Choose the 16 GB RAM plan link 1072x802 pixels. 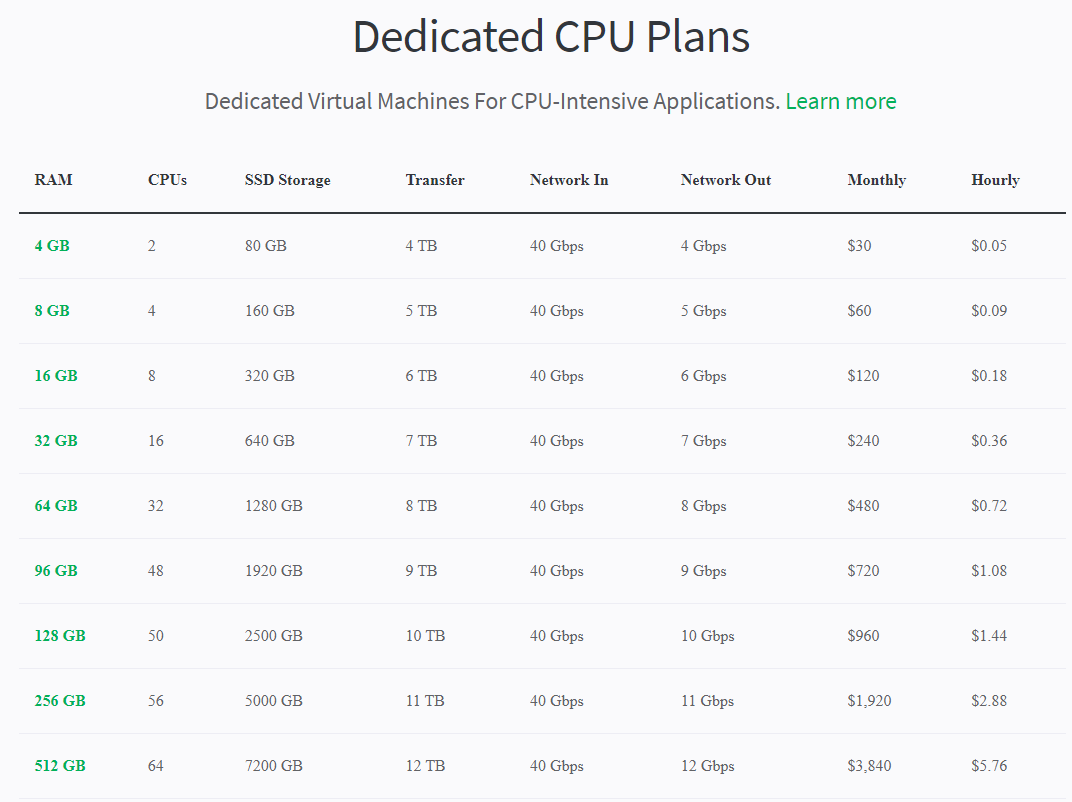(56, 376)
